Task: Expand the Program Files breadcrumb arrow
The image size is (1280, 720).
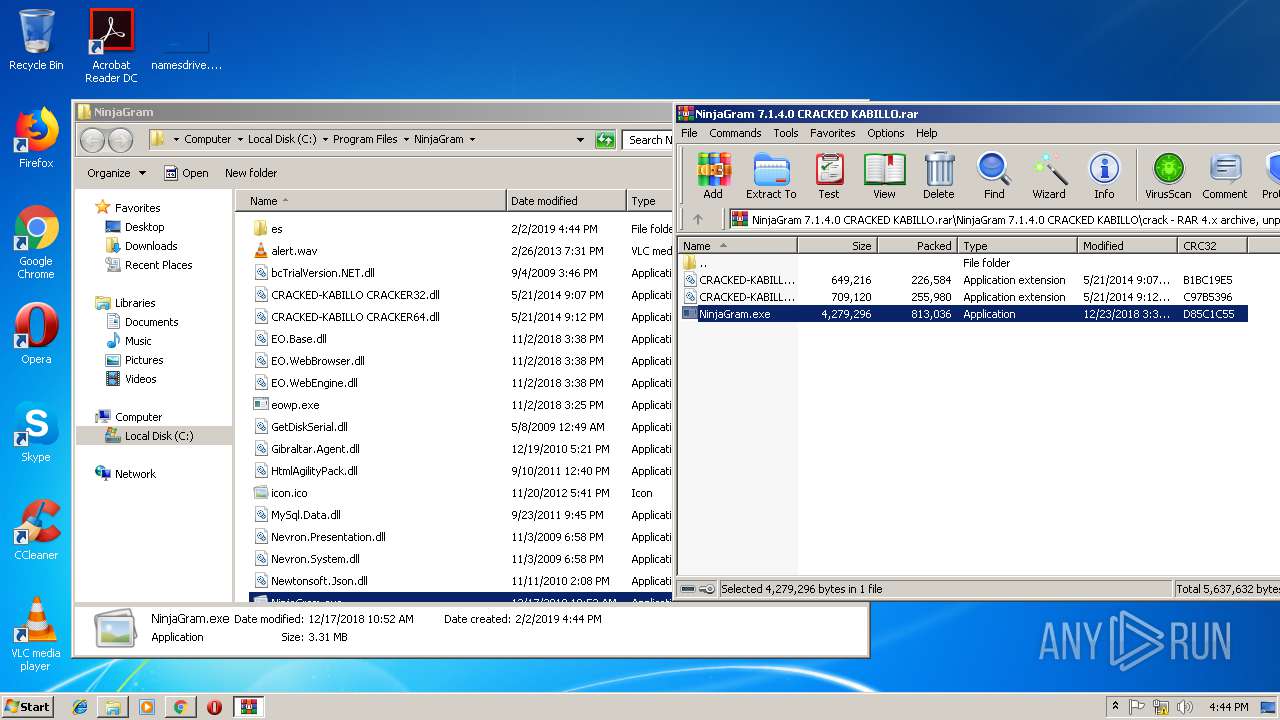Action: coord(405,140)
